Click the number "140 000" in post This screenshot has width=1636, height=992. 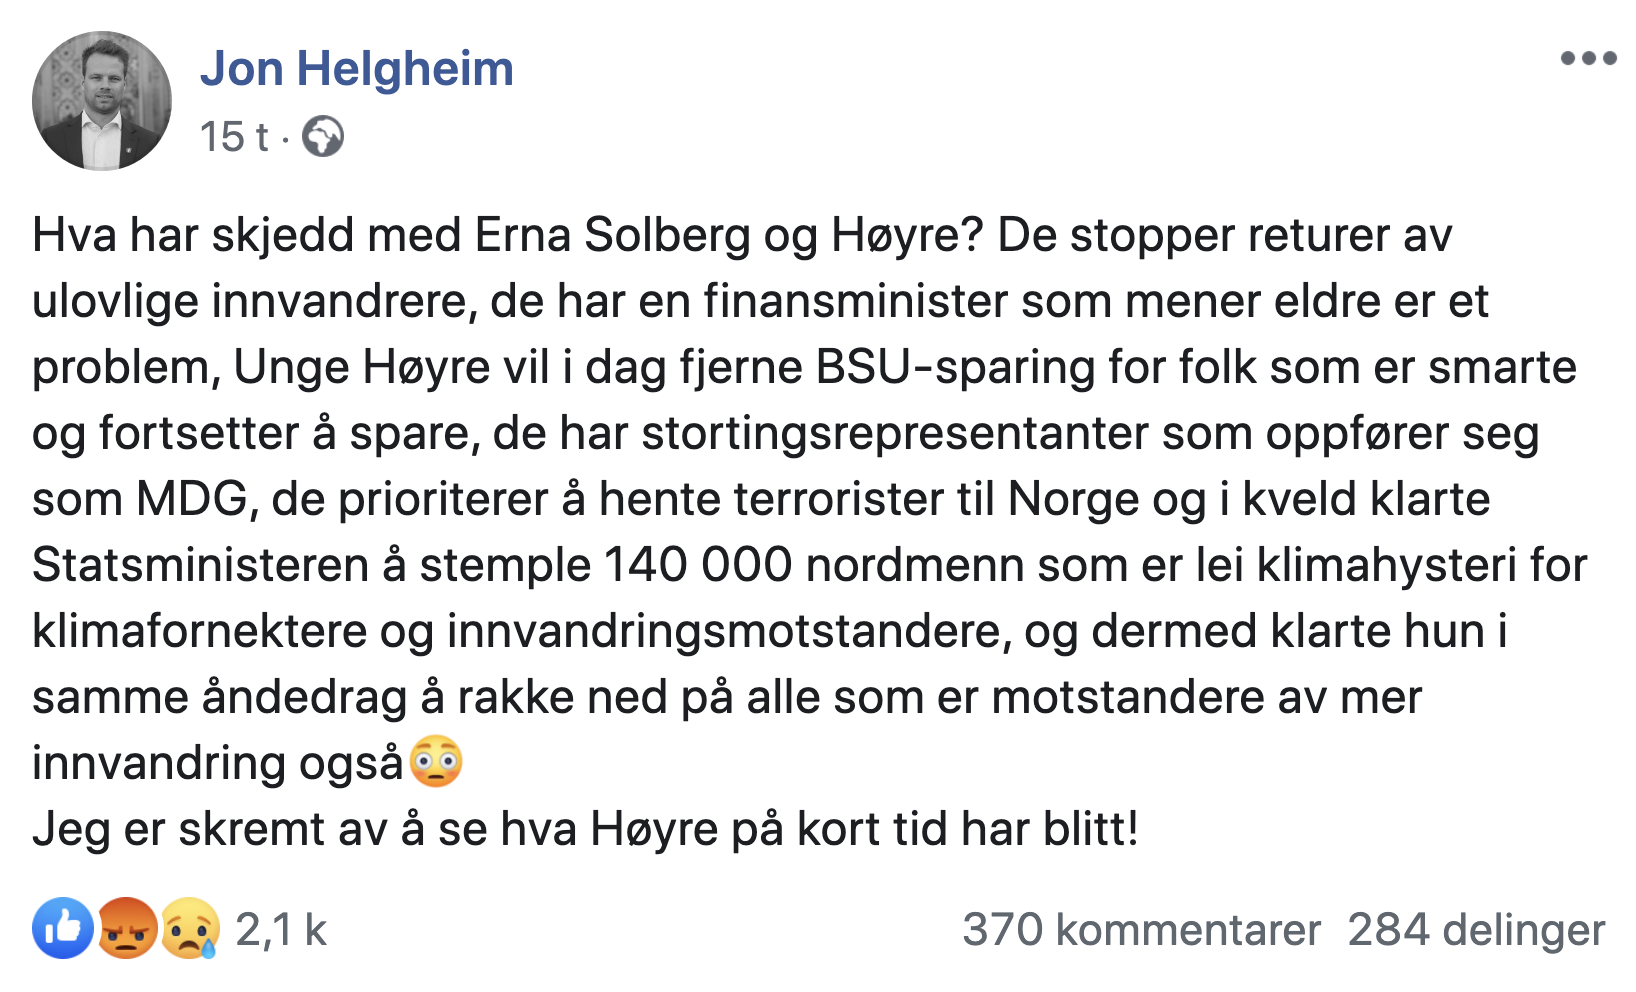(698, 566)
